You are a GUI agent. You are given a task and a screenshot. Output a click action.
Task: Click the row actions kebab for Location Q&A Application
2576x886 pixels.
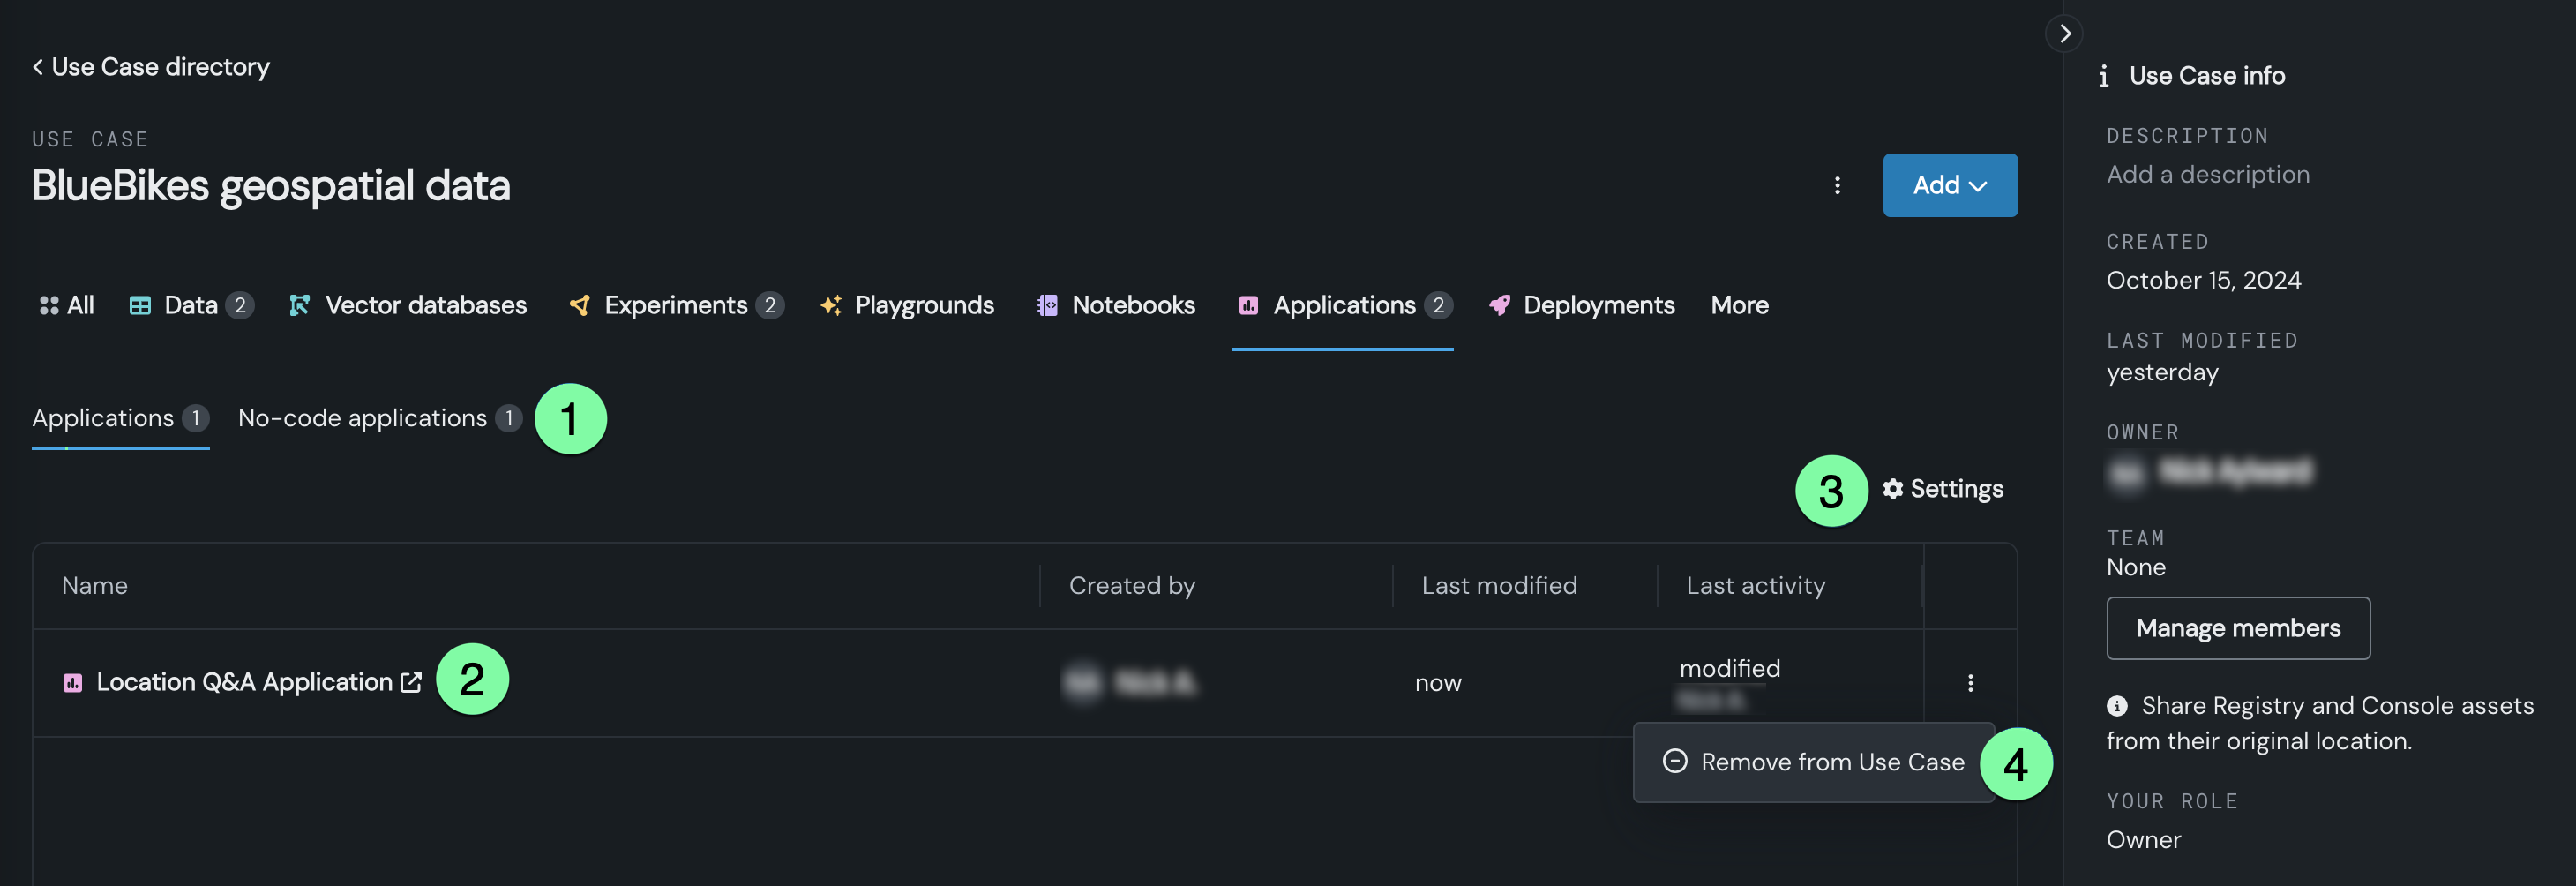click(1970, 683)
